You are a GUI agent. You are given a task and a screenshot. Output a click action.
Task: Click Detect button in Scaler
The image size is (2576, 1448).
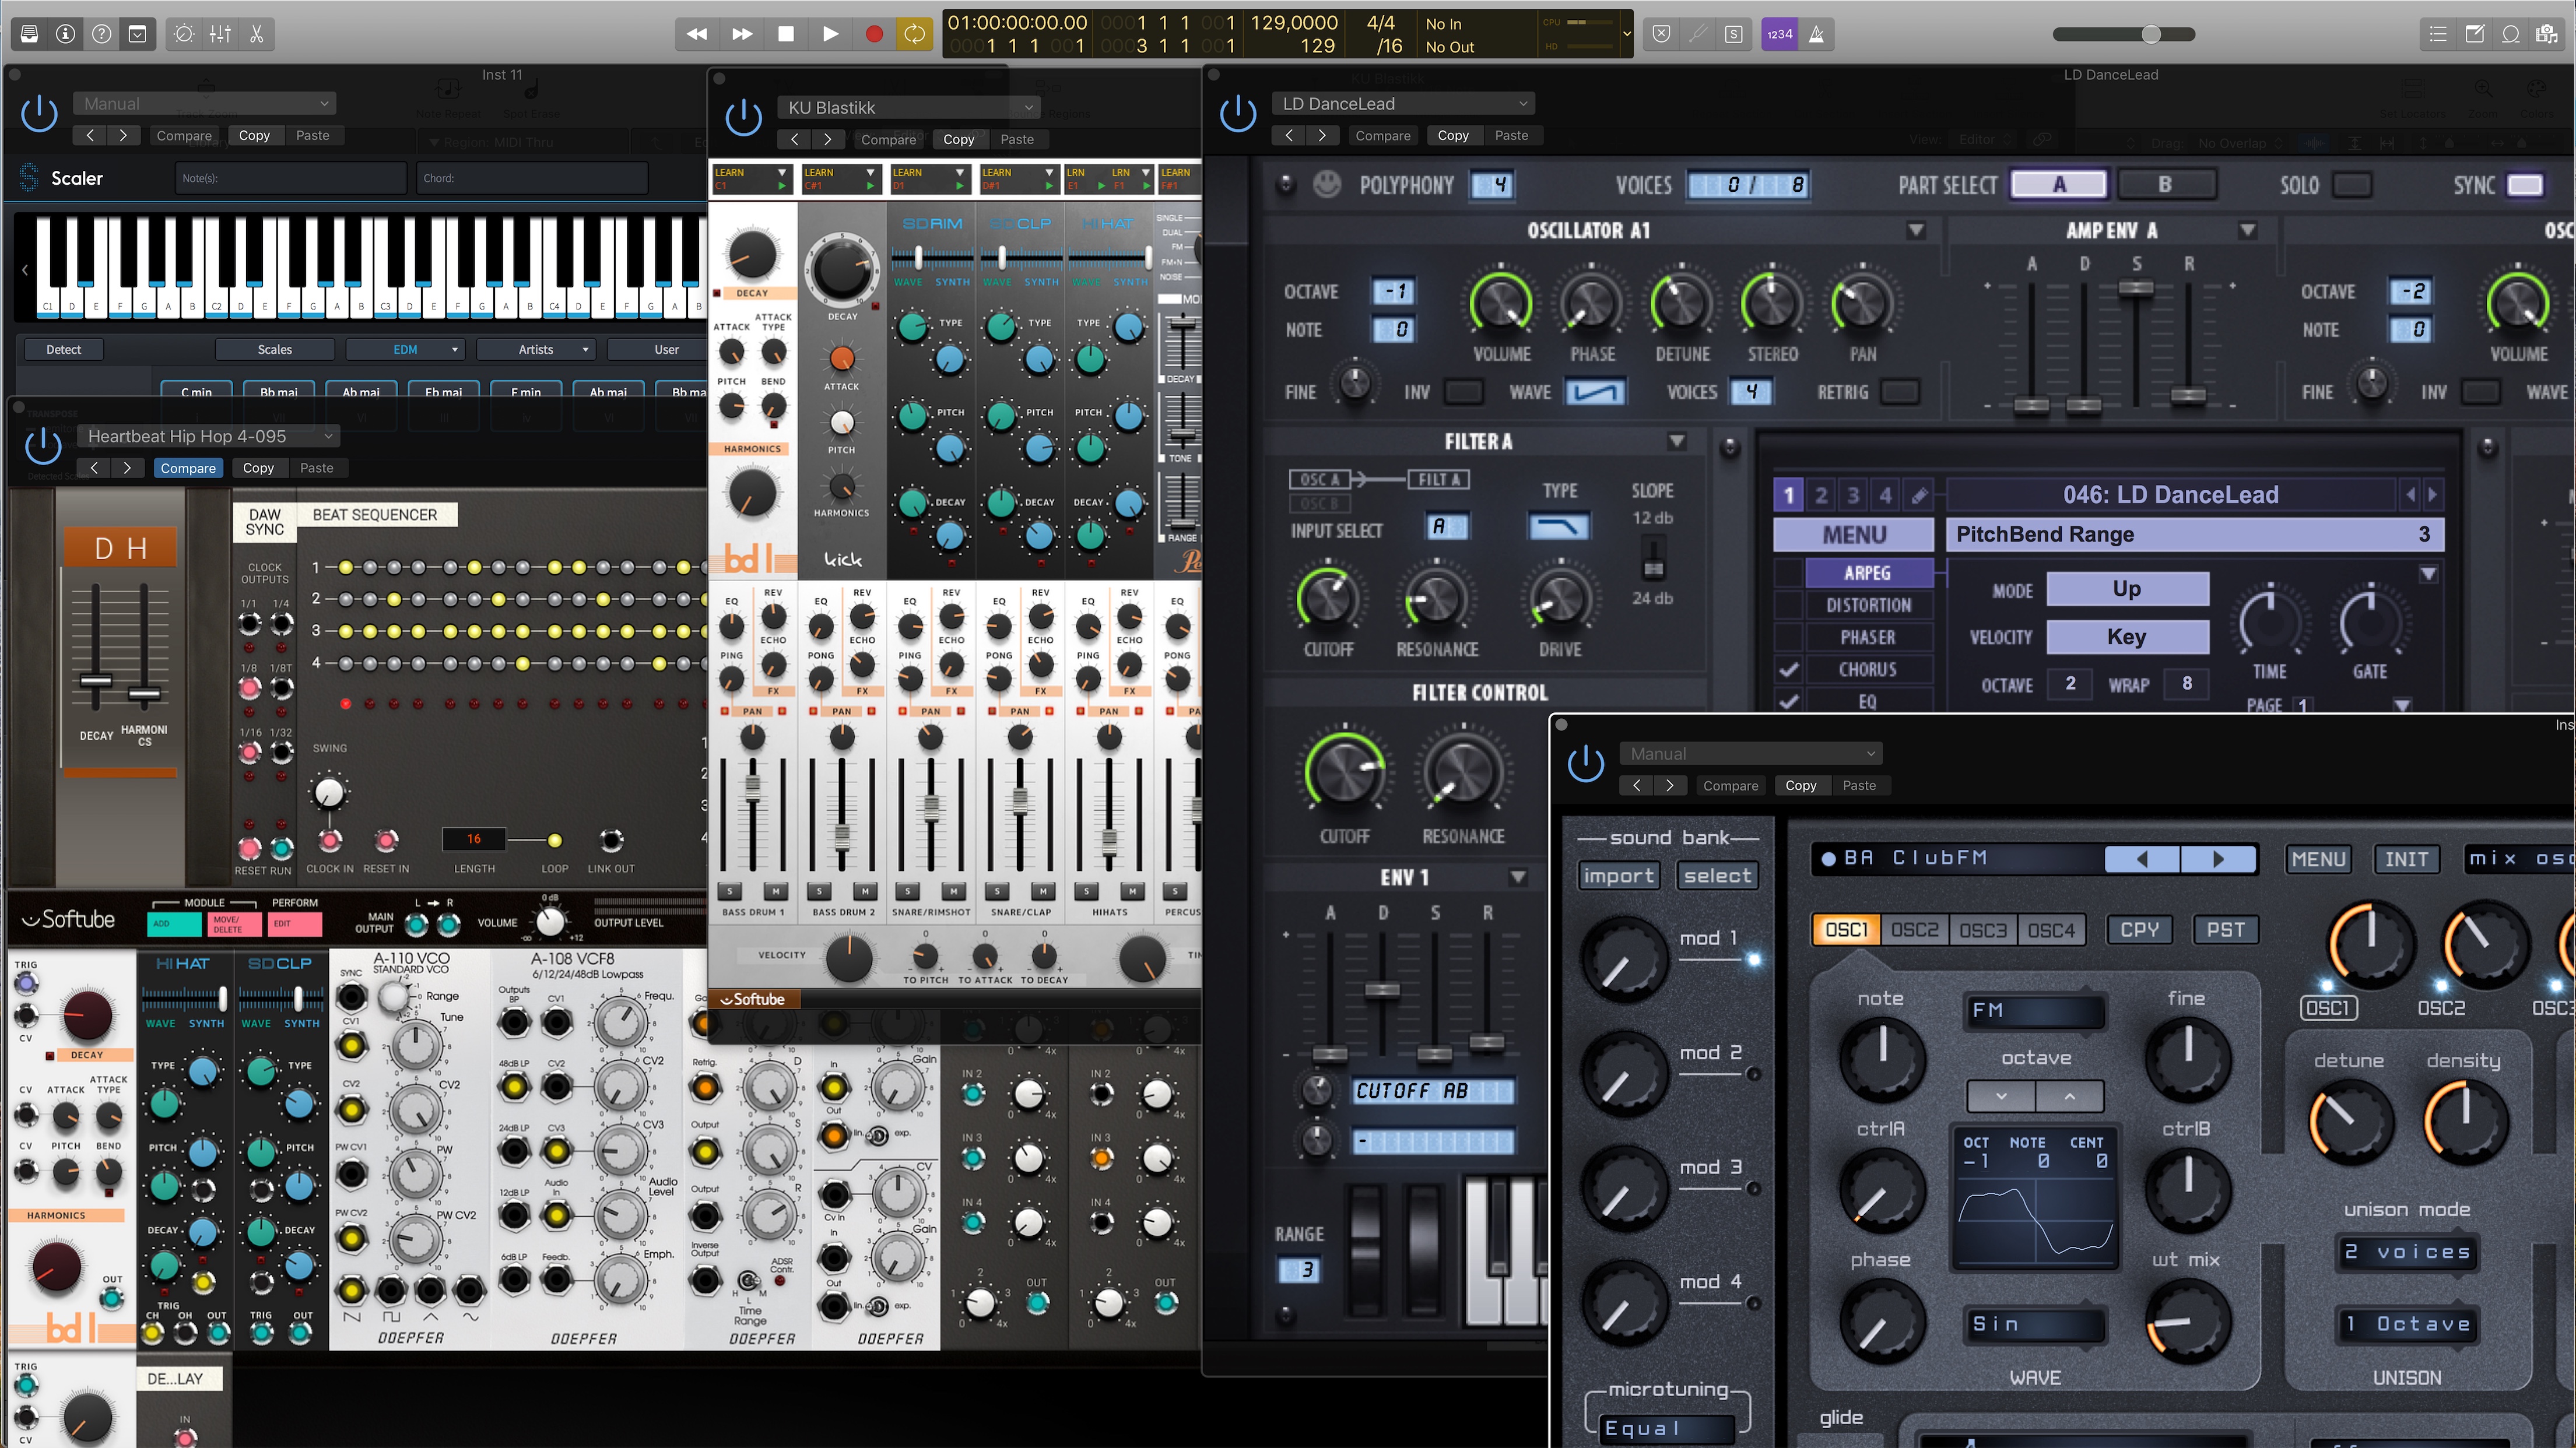pyautogui.click(x=64, y=349)
